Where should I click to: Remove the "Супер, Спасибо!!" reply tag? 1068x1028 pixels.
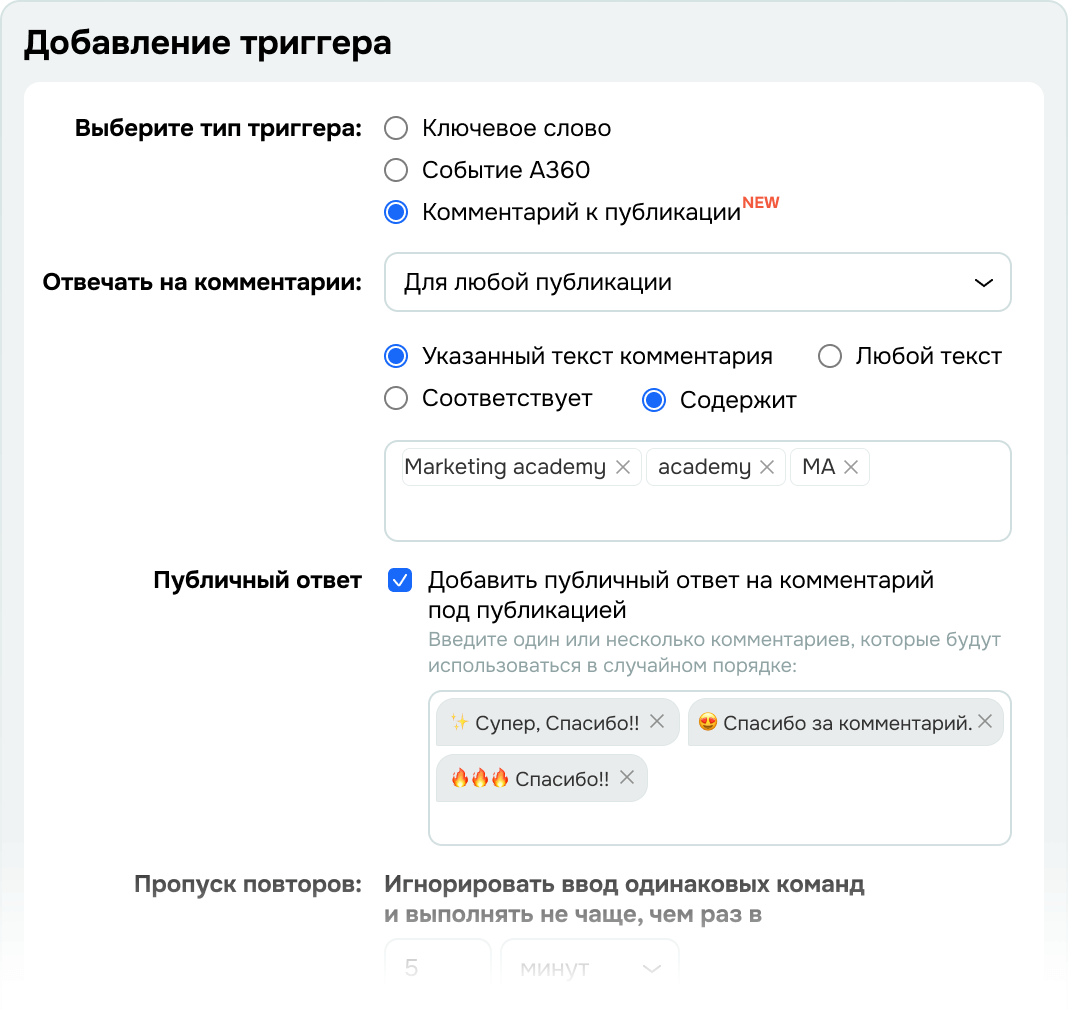tap(657, 722)
